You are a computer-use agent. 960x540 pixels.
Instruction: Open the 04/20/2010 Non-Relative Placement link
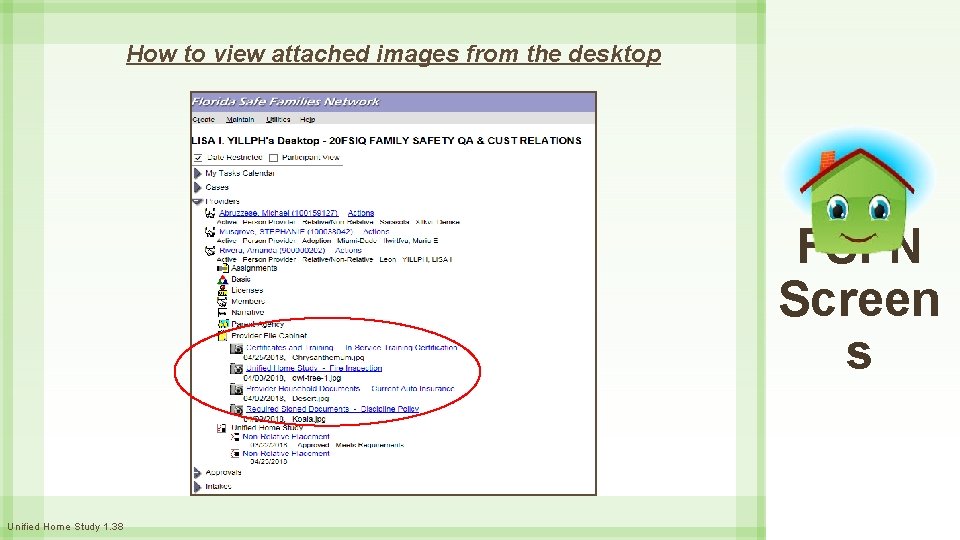(x=286, y=454)
